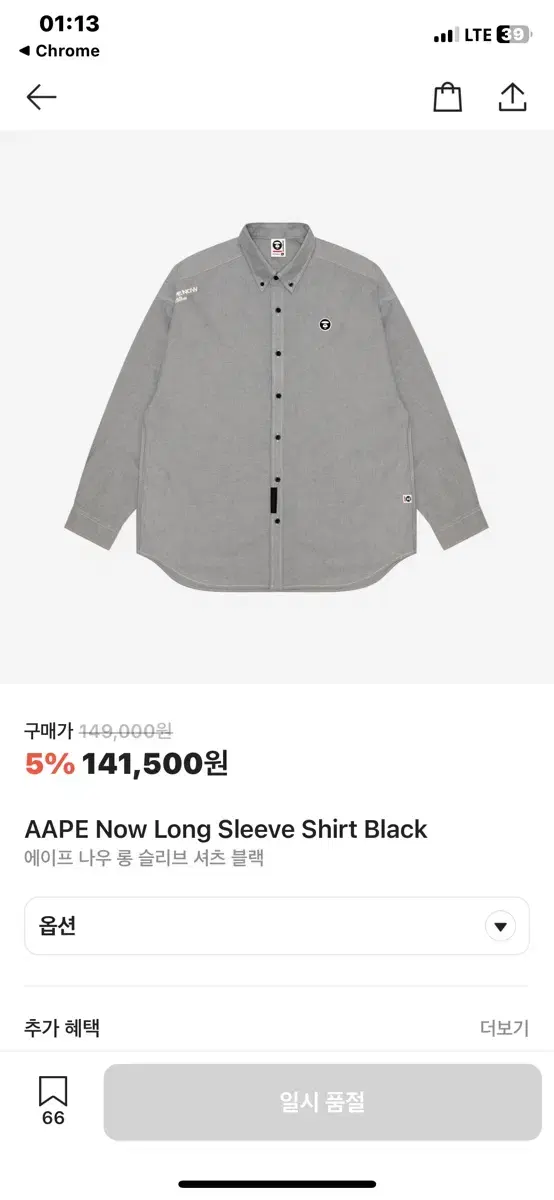Image resolution: width=554 pixels, height=1200 pixels.
Task: Tap the share upload icon
Action: tap(512, 96)
